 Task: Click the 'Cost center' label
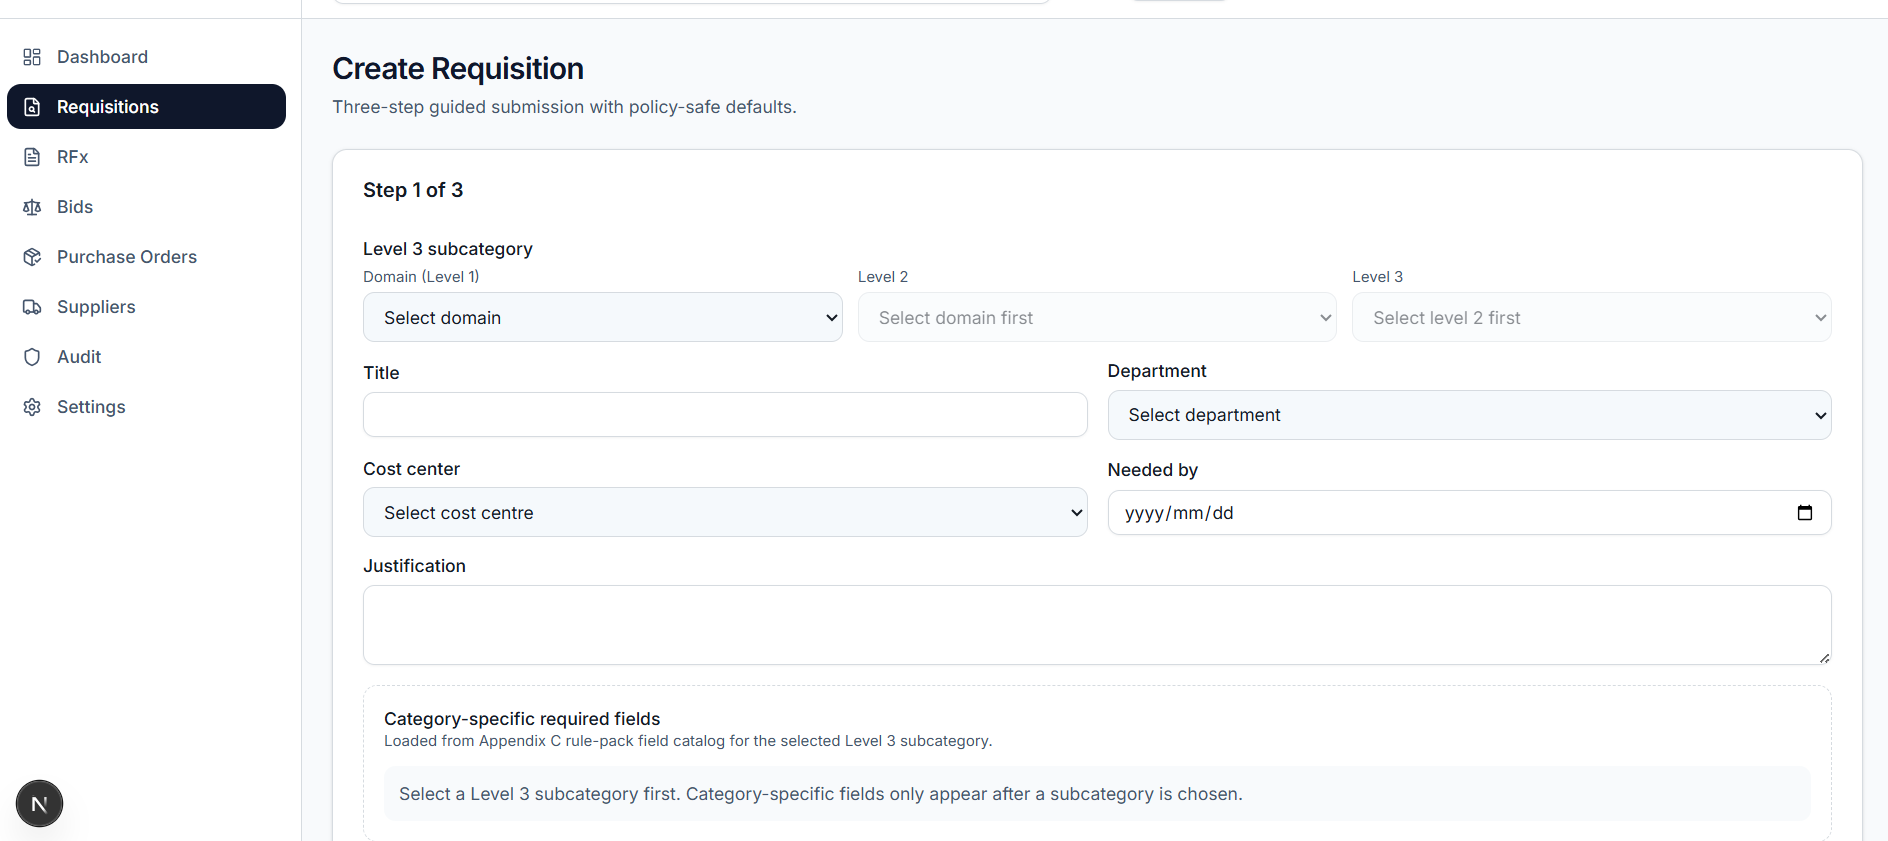[411, 469]
